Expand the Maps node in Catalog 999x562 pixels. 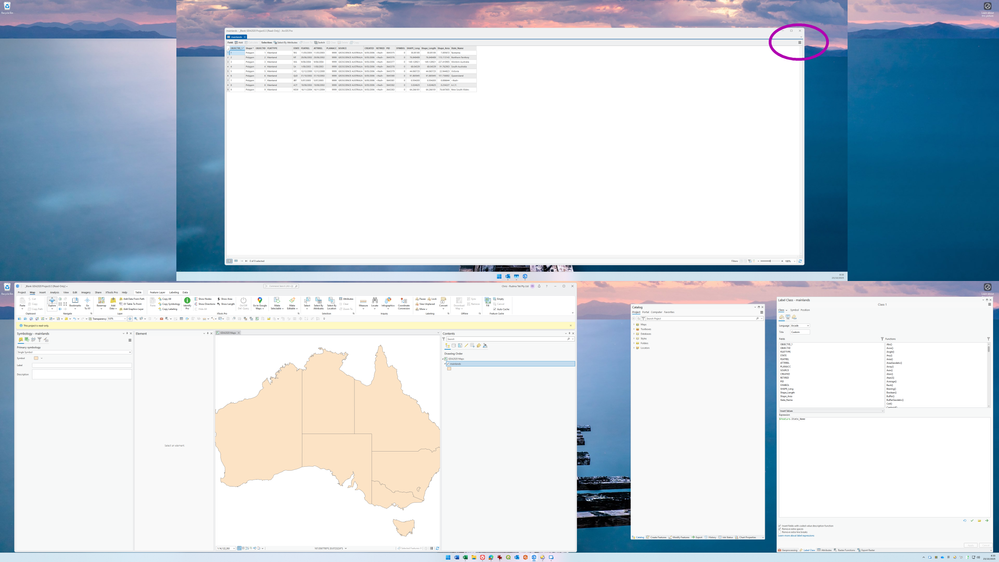(634, 324)
